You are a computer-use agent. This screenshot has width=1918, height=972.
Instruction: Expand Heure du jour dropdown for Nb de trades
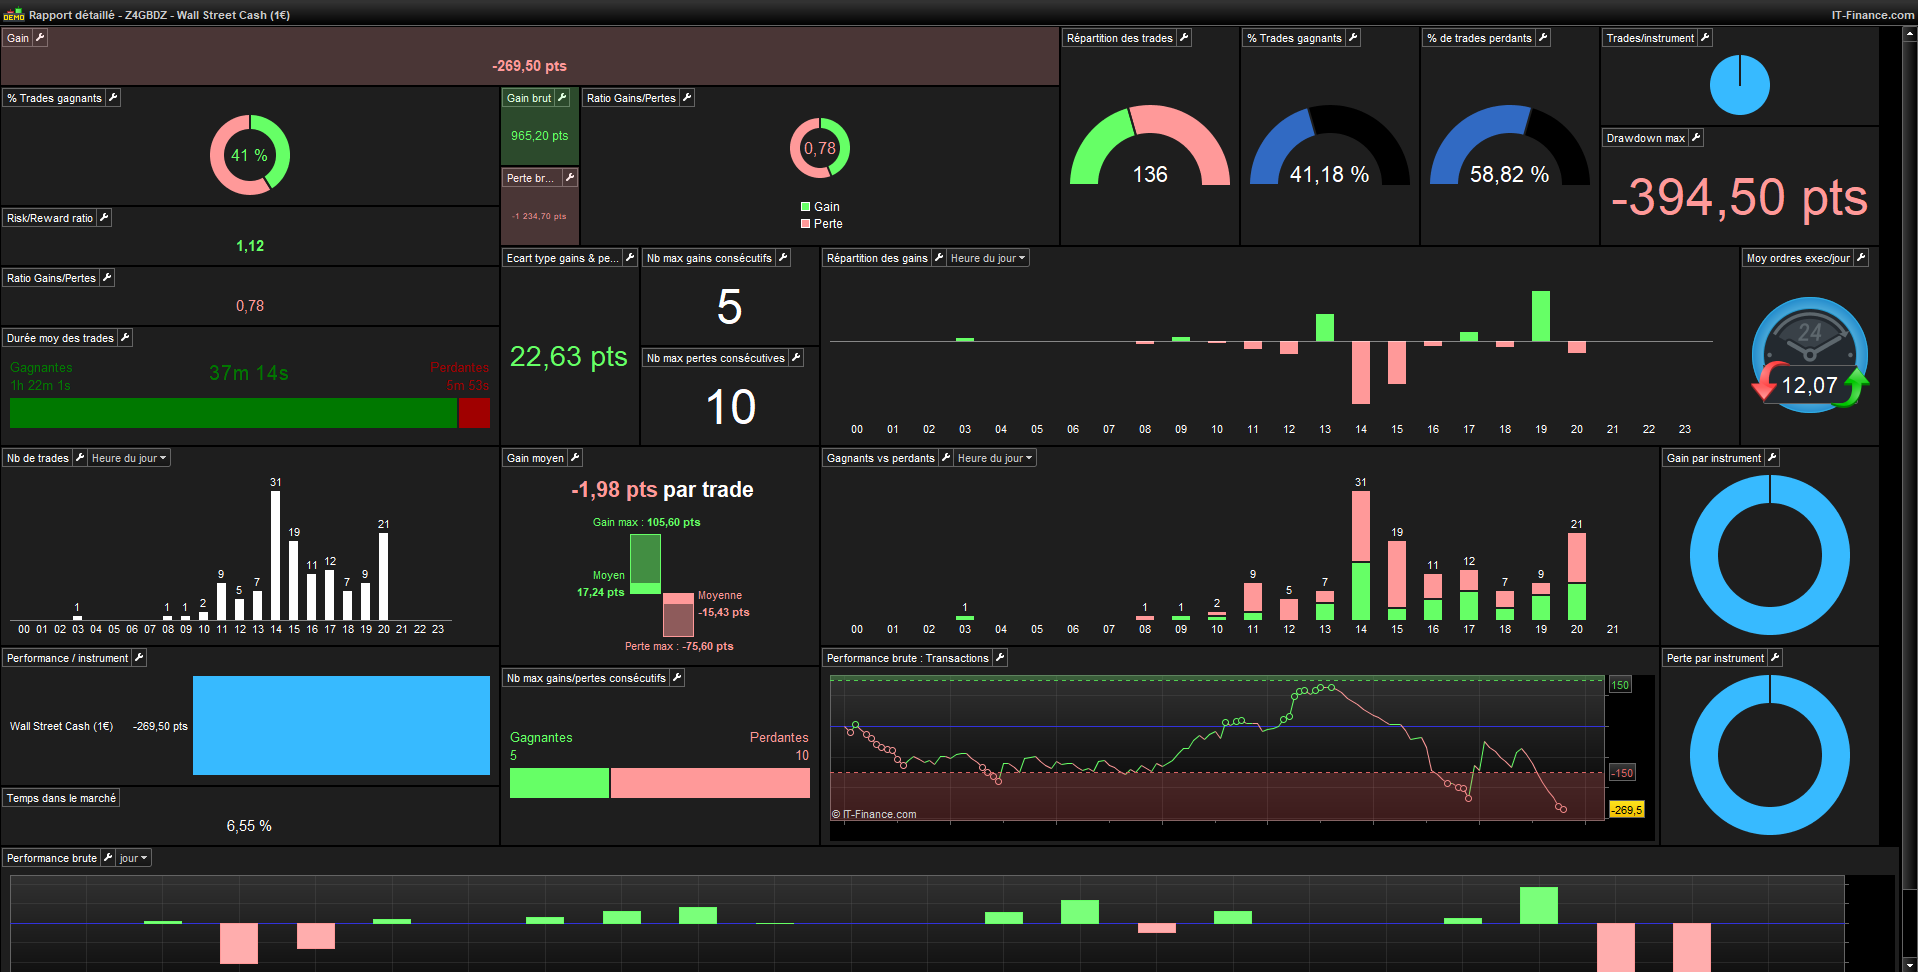tap(129, 458)
